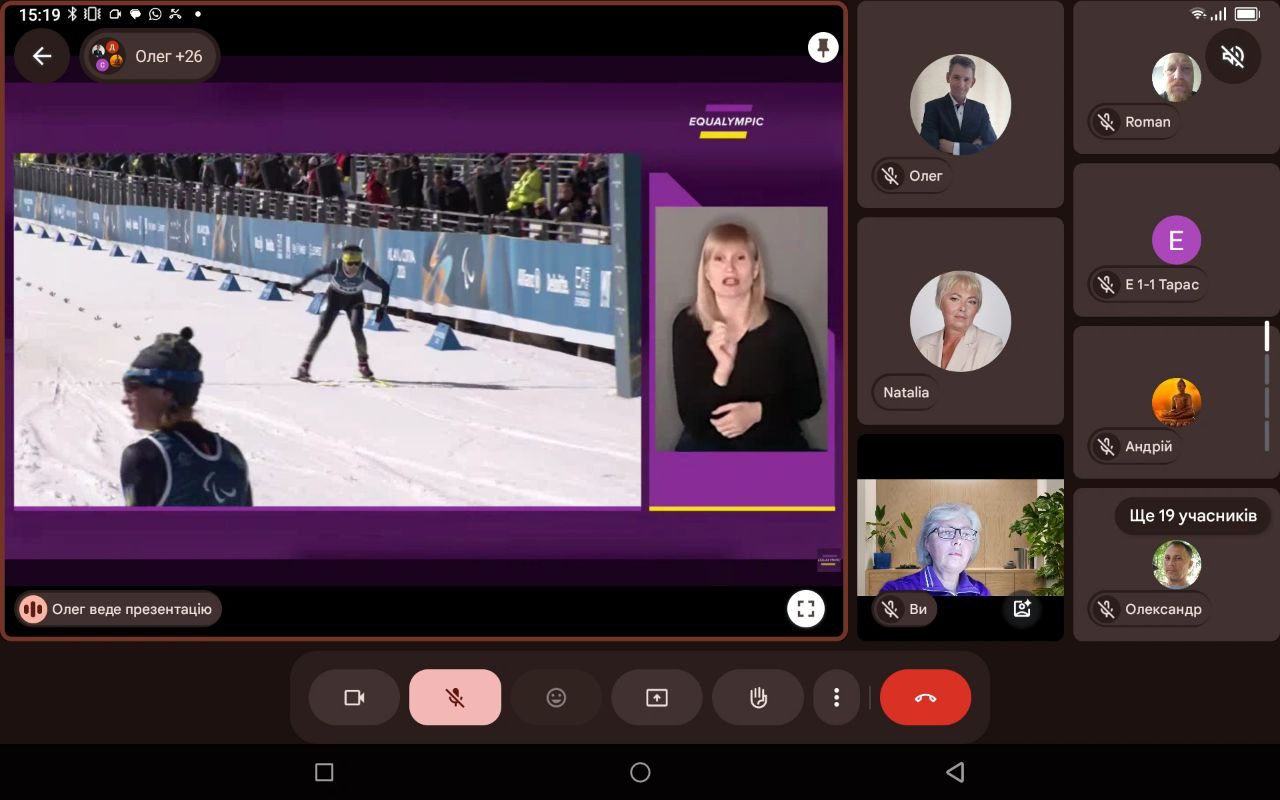
Task: Tap the "Natalia" name label
Action: [x=906, y=393]
